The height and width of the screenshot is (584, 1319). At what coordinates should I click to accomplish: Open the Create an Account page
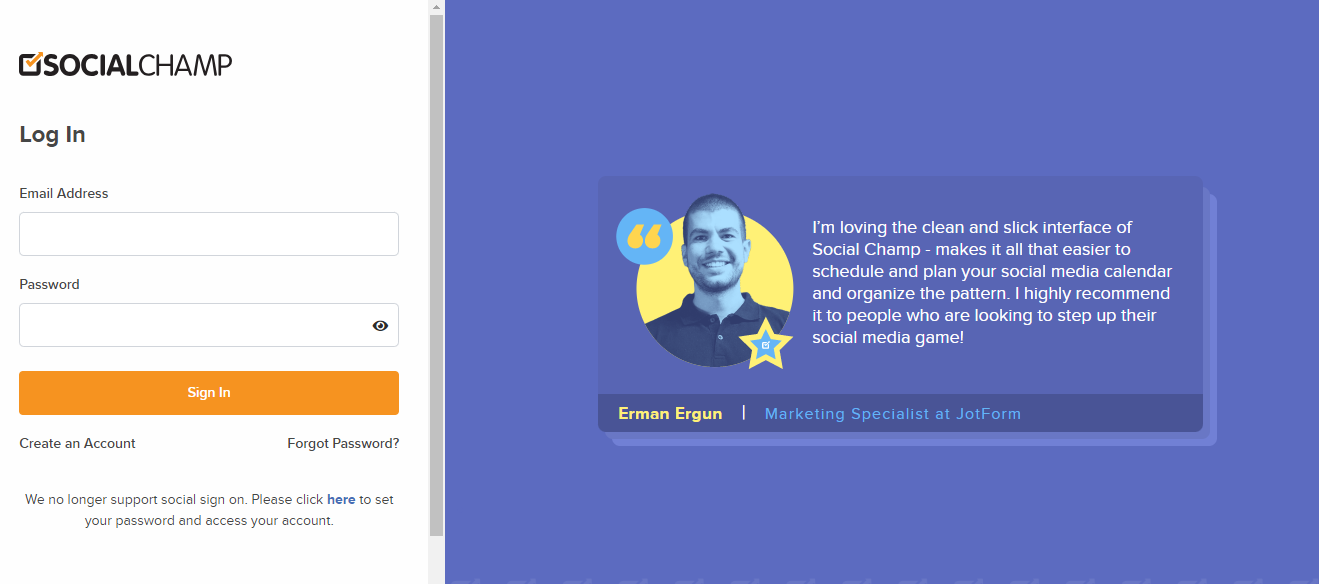[x=77, y=443]
